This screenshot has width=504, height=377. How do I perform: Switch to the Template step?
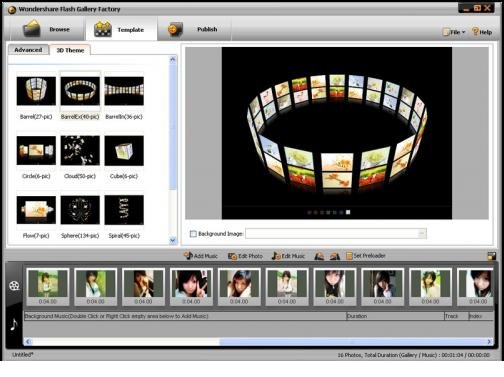(x=121, y=29)
